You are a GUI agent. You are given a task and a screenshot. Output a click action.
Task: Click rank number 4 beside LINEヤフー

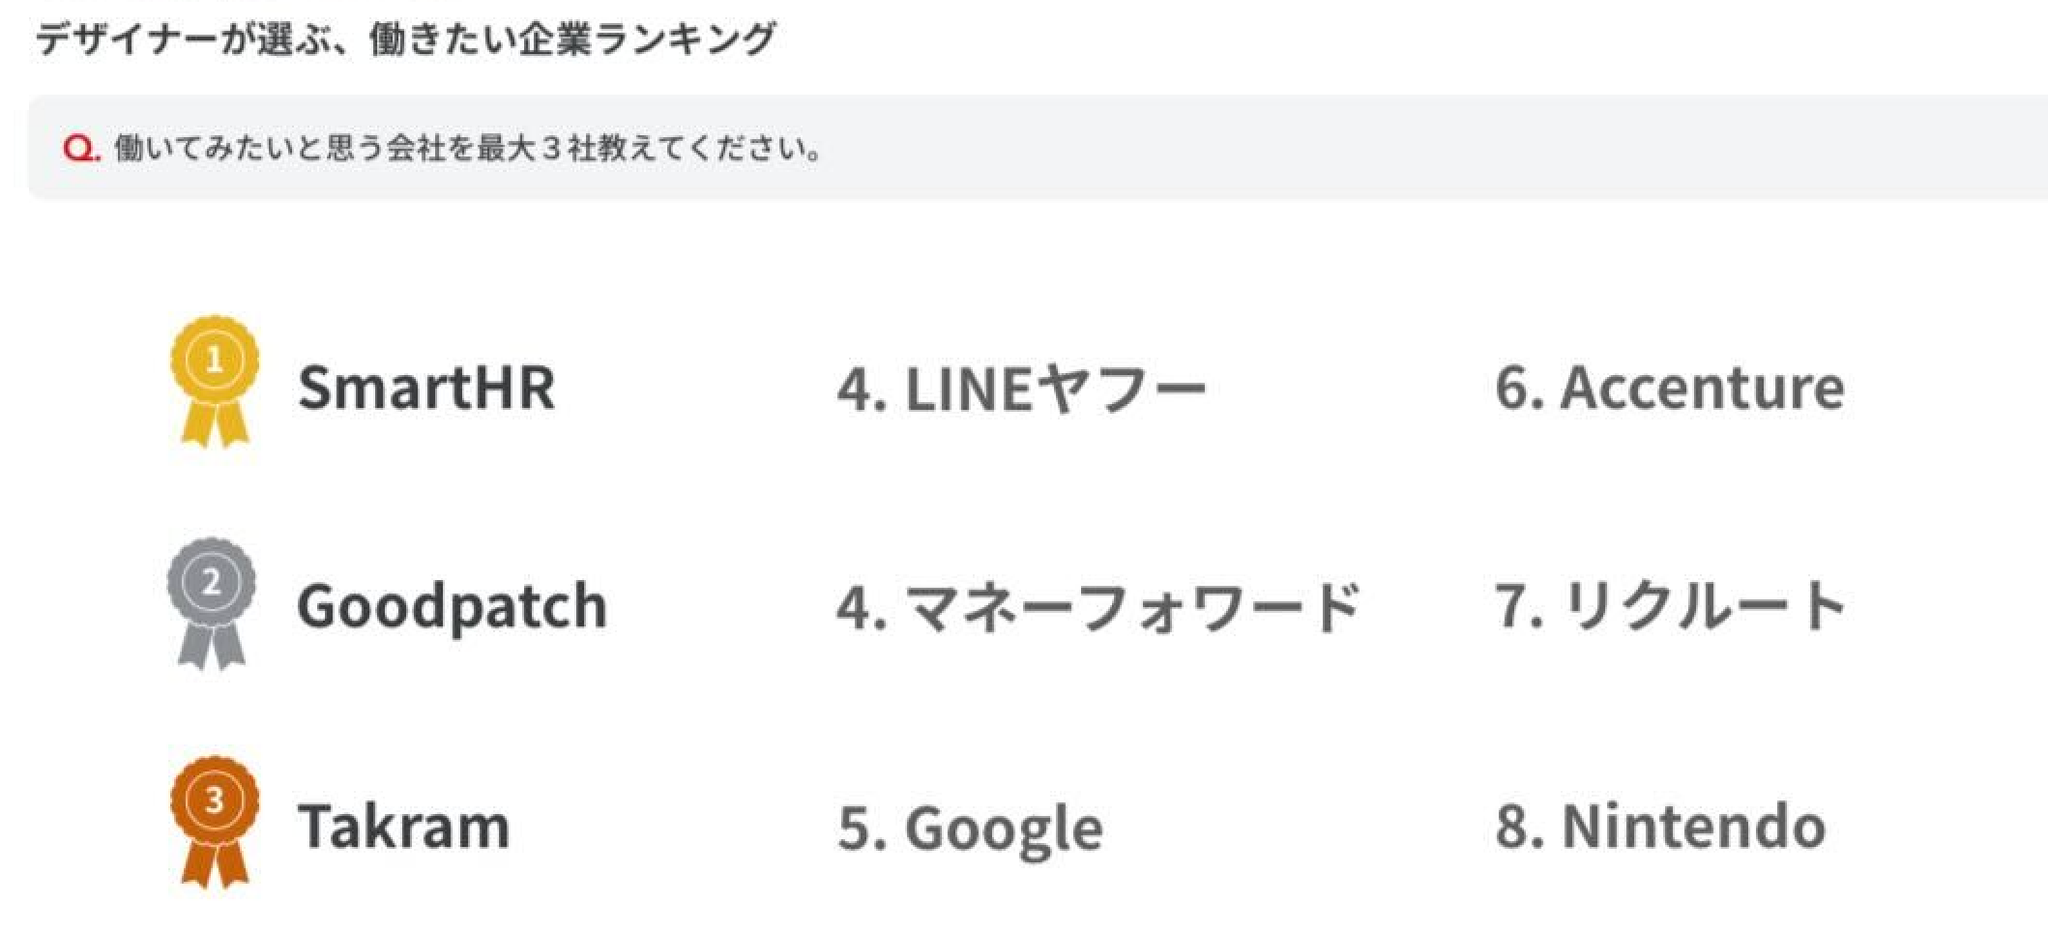point(856,389)
